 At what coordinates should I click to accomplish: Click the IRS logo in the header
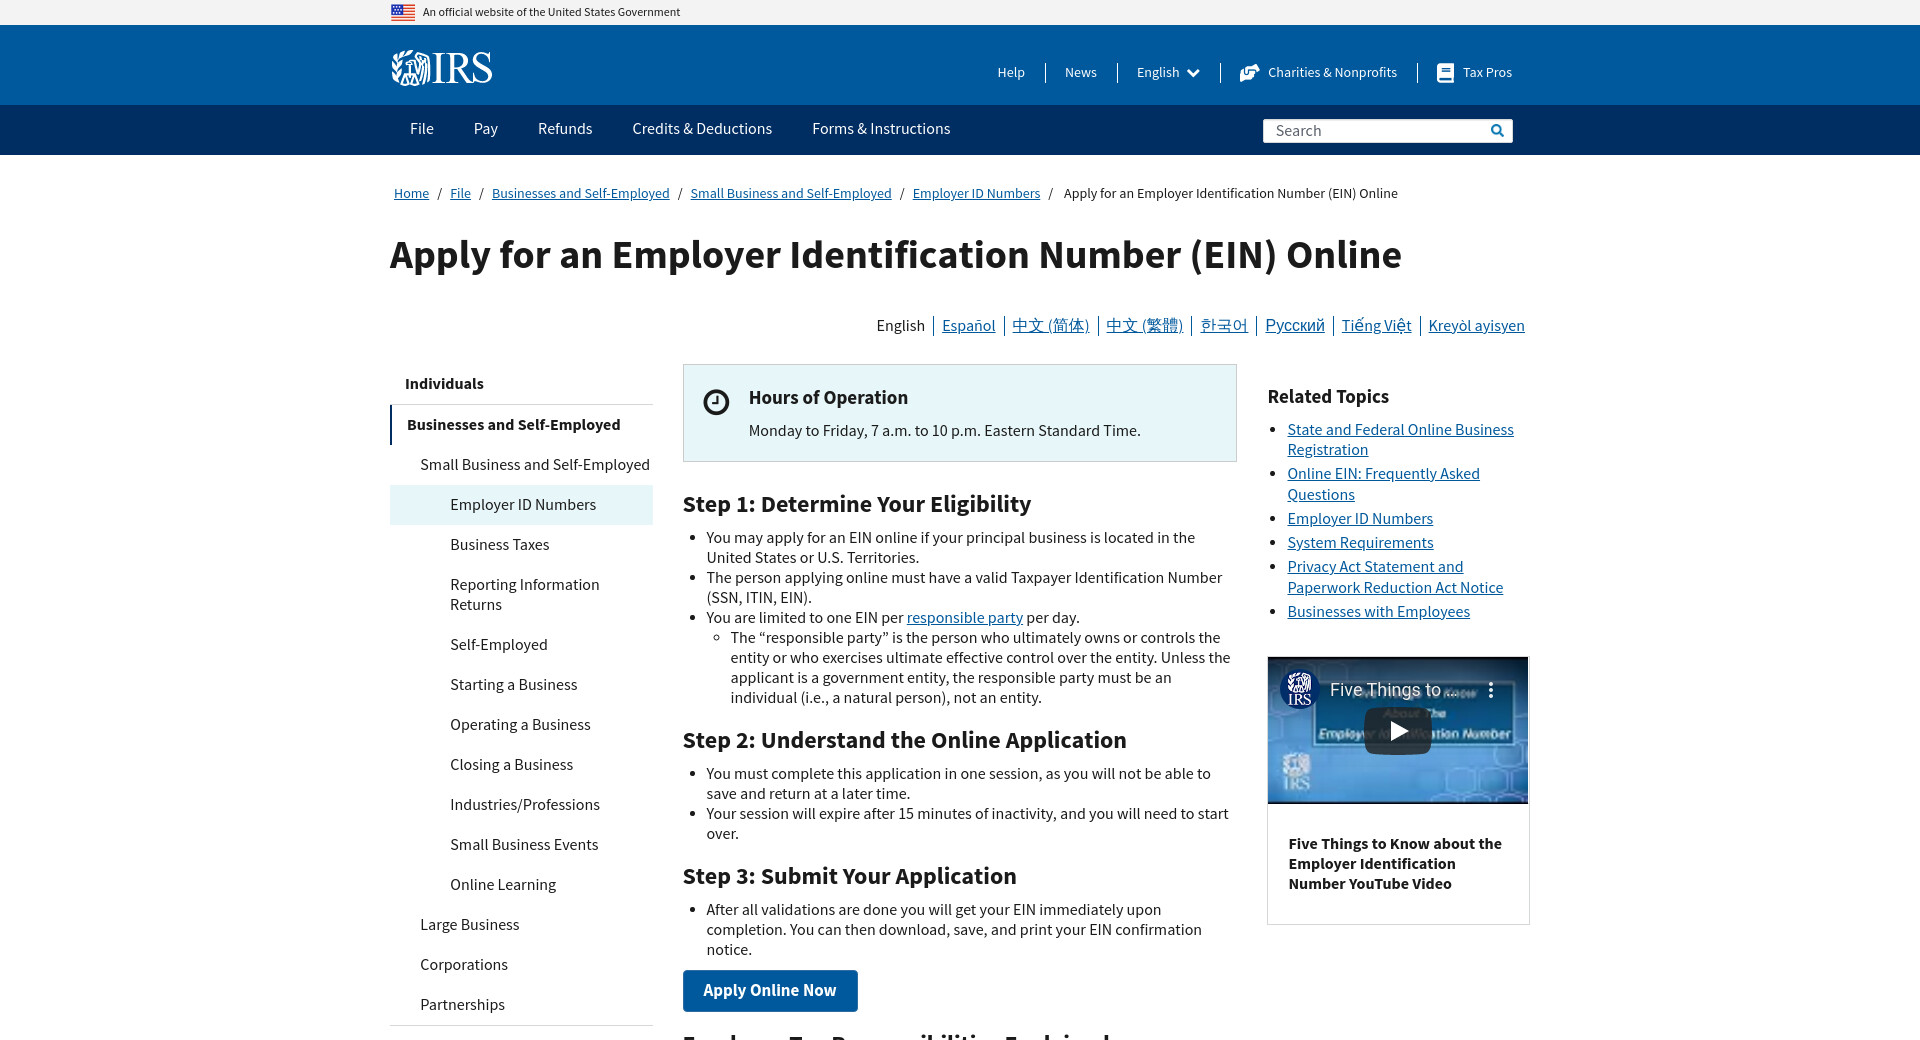click(441, 68)
